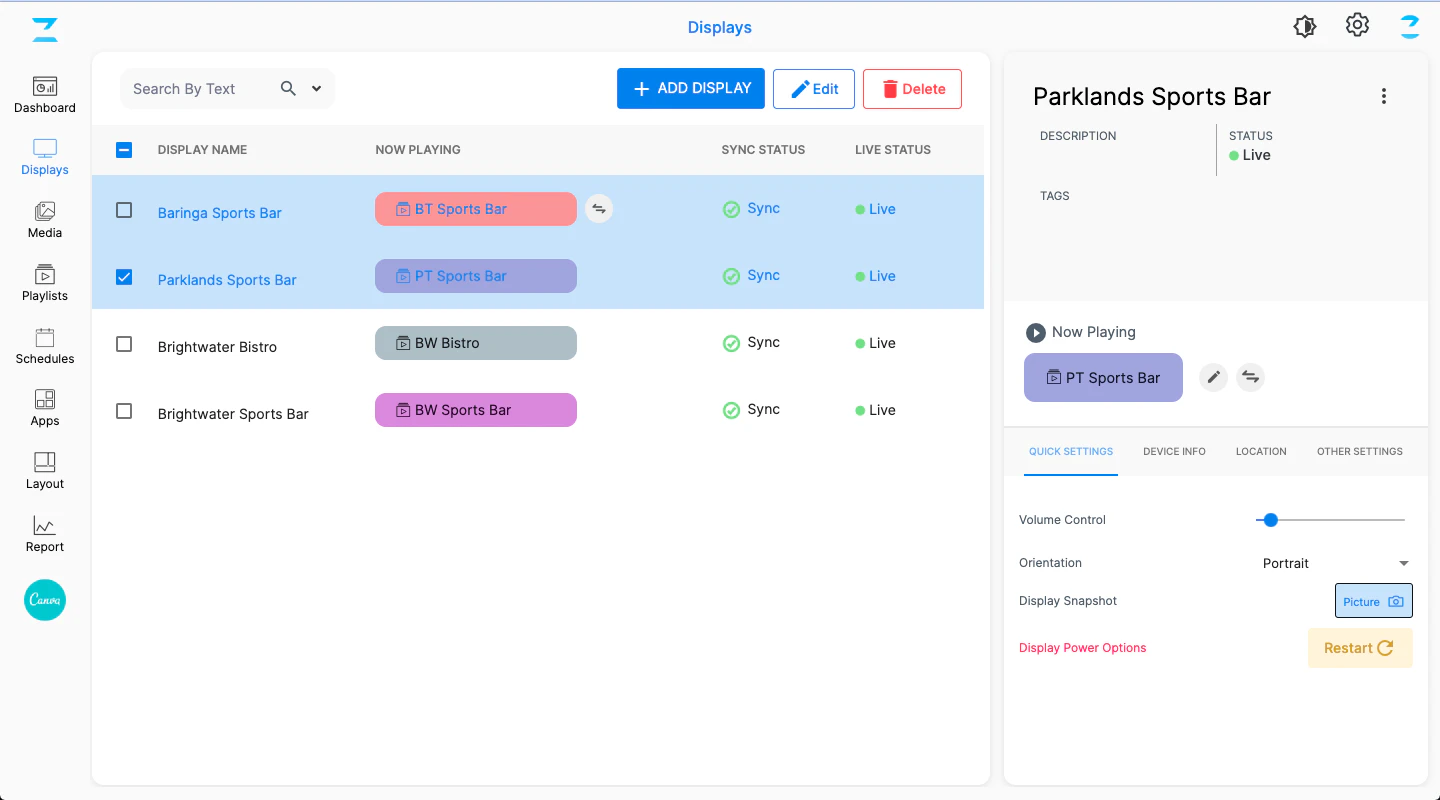The image size is (1440, 800).
Task: Click pencil edit icon in Now Playing panel
Action: [1213, 377]
